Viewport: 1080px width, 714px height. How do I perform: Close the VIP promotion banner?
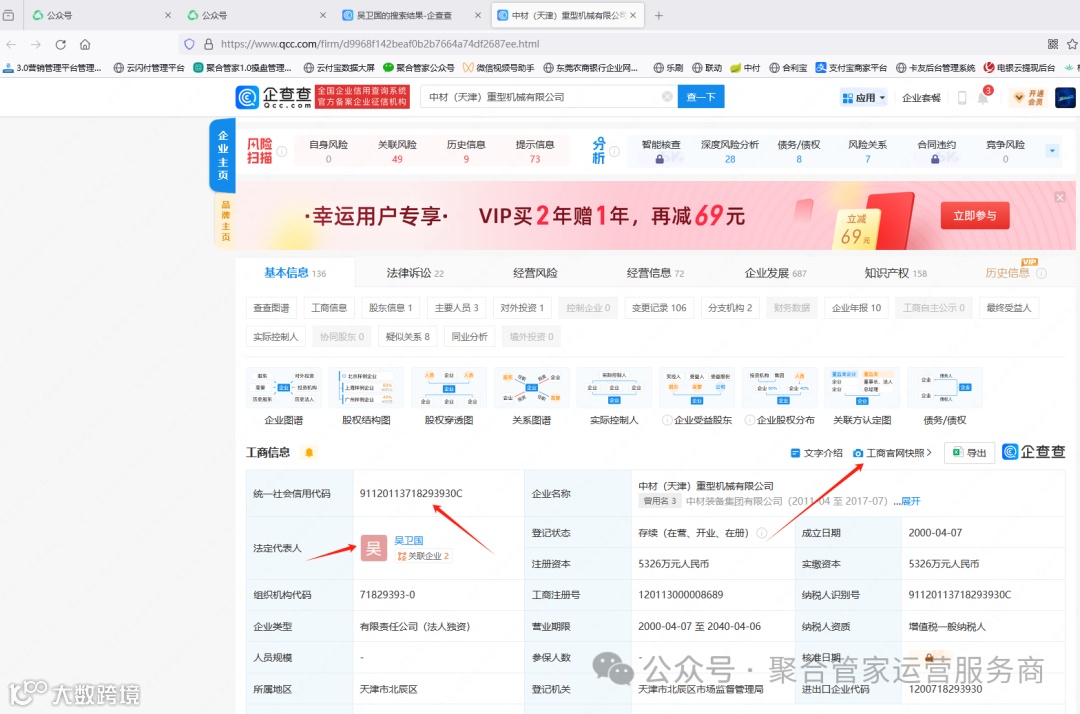[1059, 197]
